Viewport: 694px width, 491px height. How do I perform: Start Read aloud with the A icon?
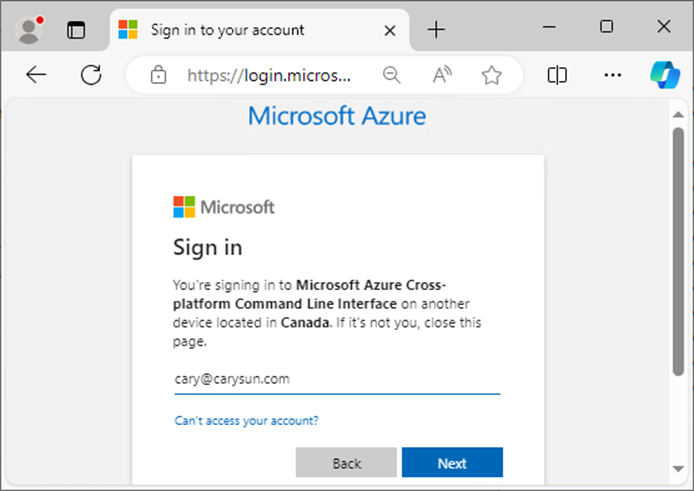point(442,75)
